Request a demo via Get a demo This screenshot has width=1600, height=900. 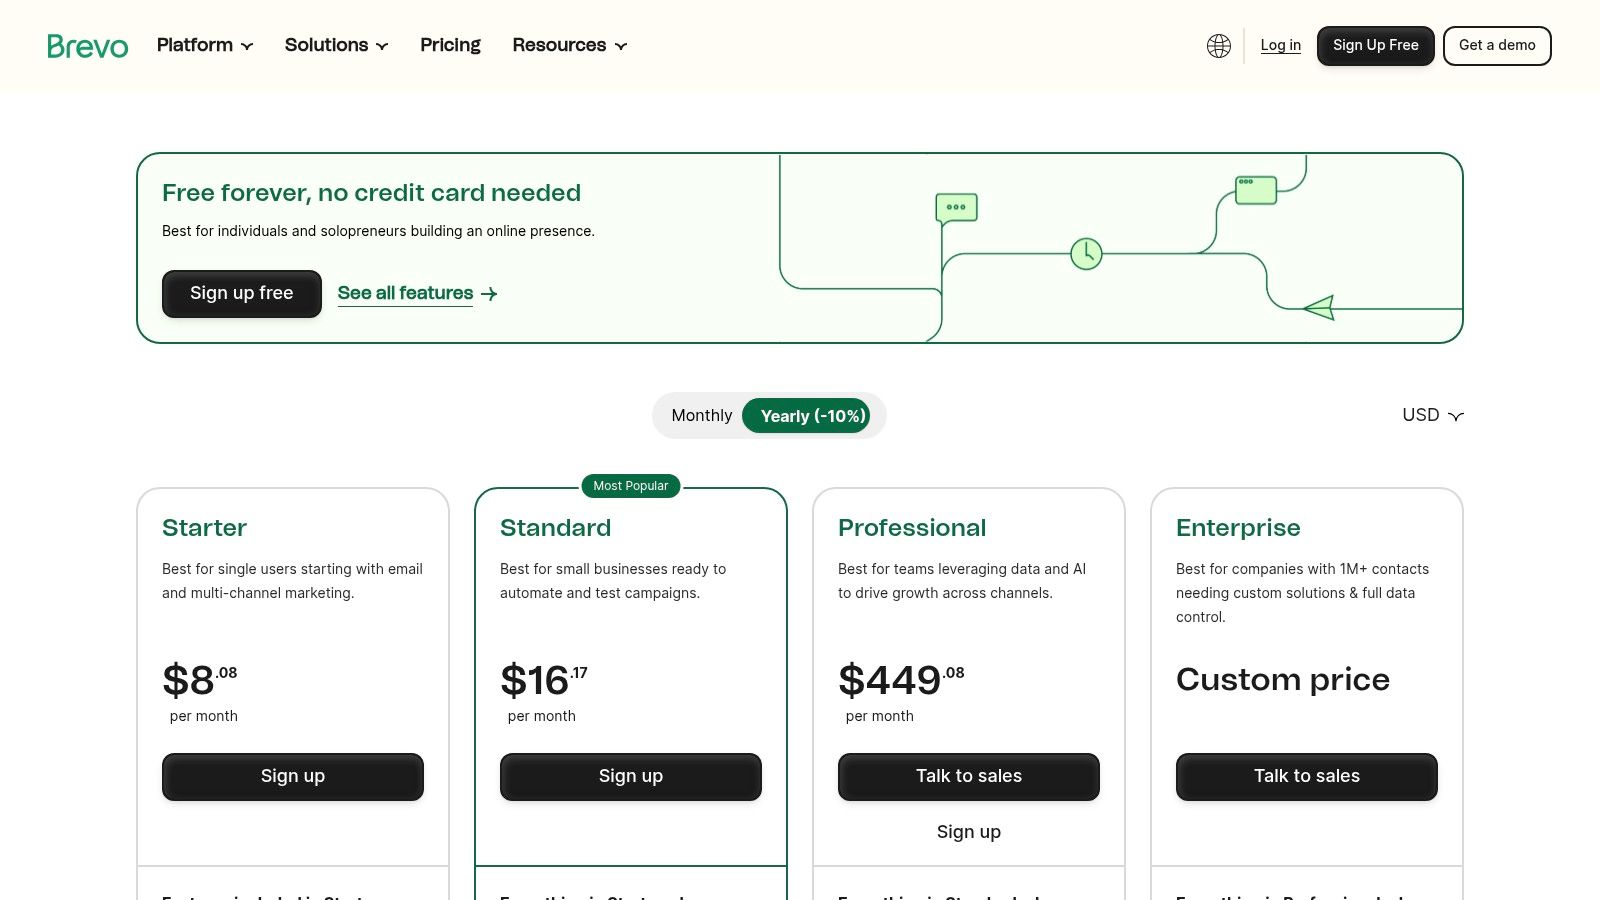pos(1496,46)
